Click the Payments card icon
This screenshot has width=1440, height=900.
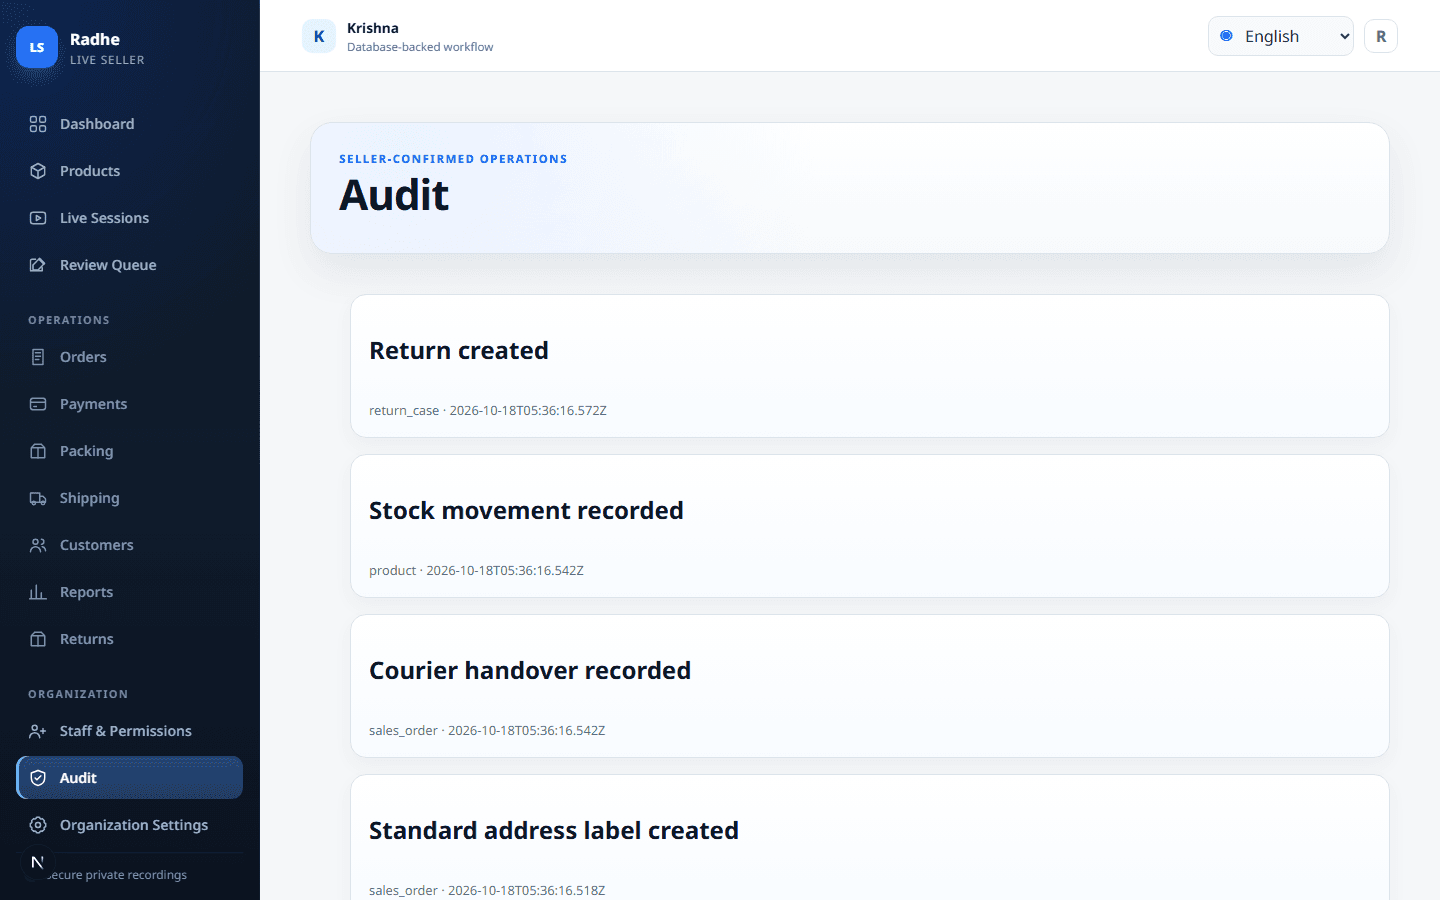[38, 404]
